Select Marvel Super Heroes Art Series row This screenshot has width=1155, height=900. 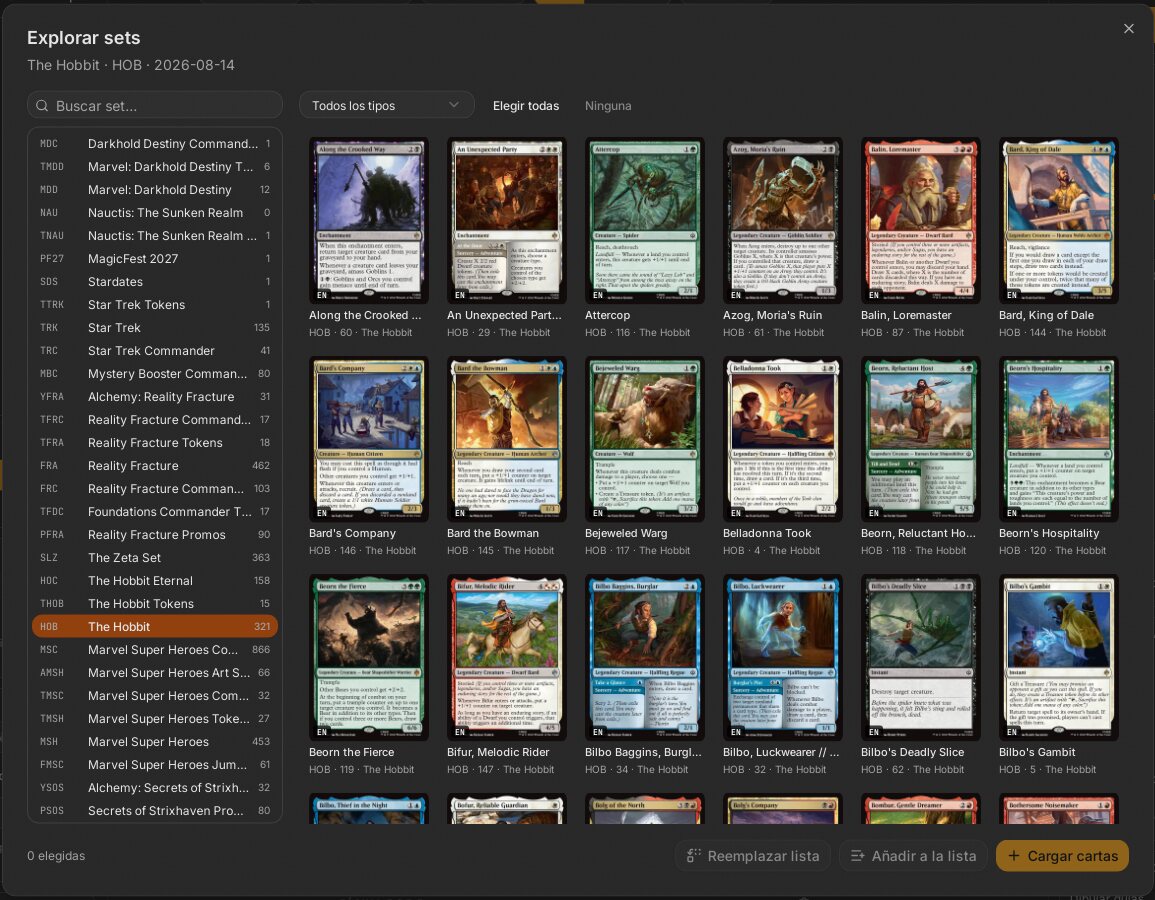click(x=155, y=672)
